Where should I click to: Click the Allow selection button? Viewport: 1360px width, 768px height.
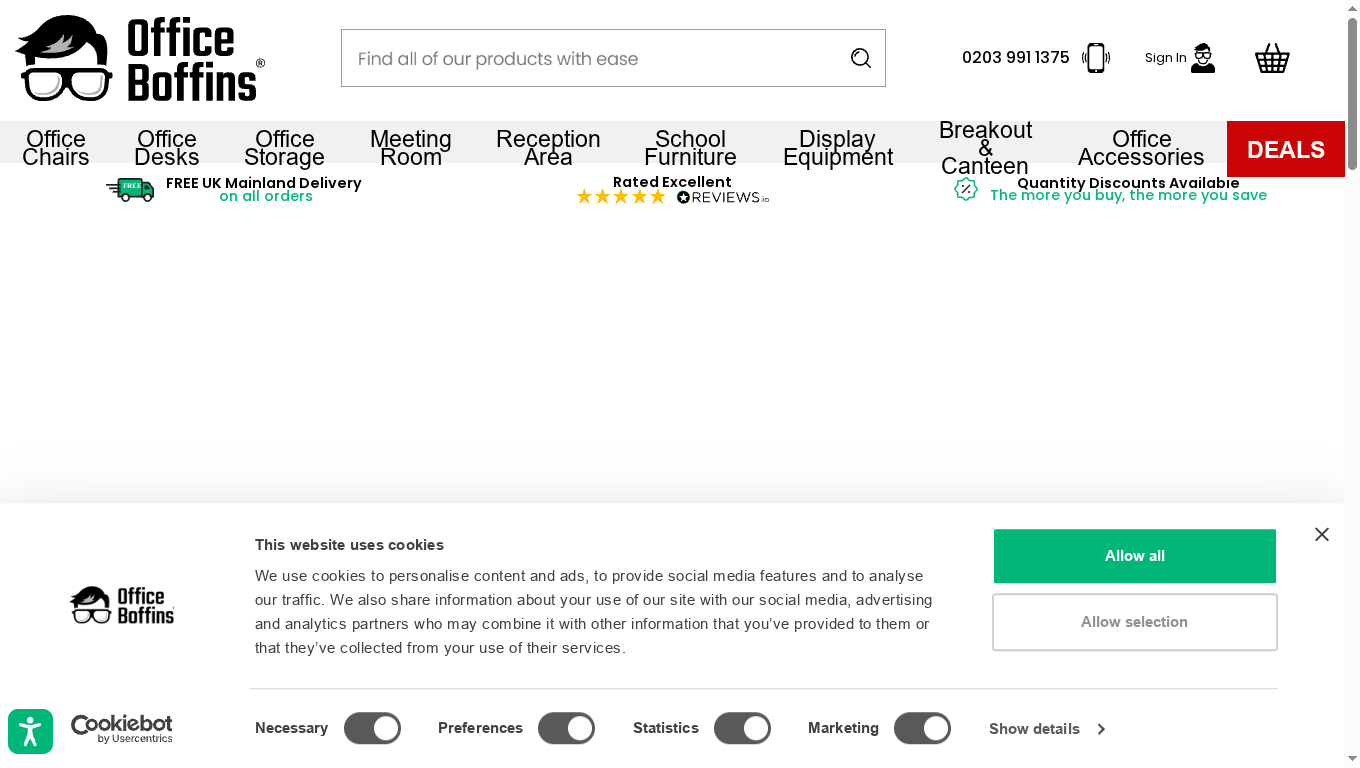1134,621
